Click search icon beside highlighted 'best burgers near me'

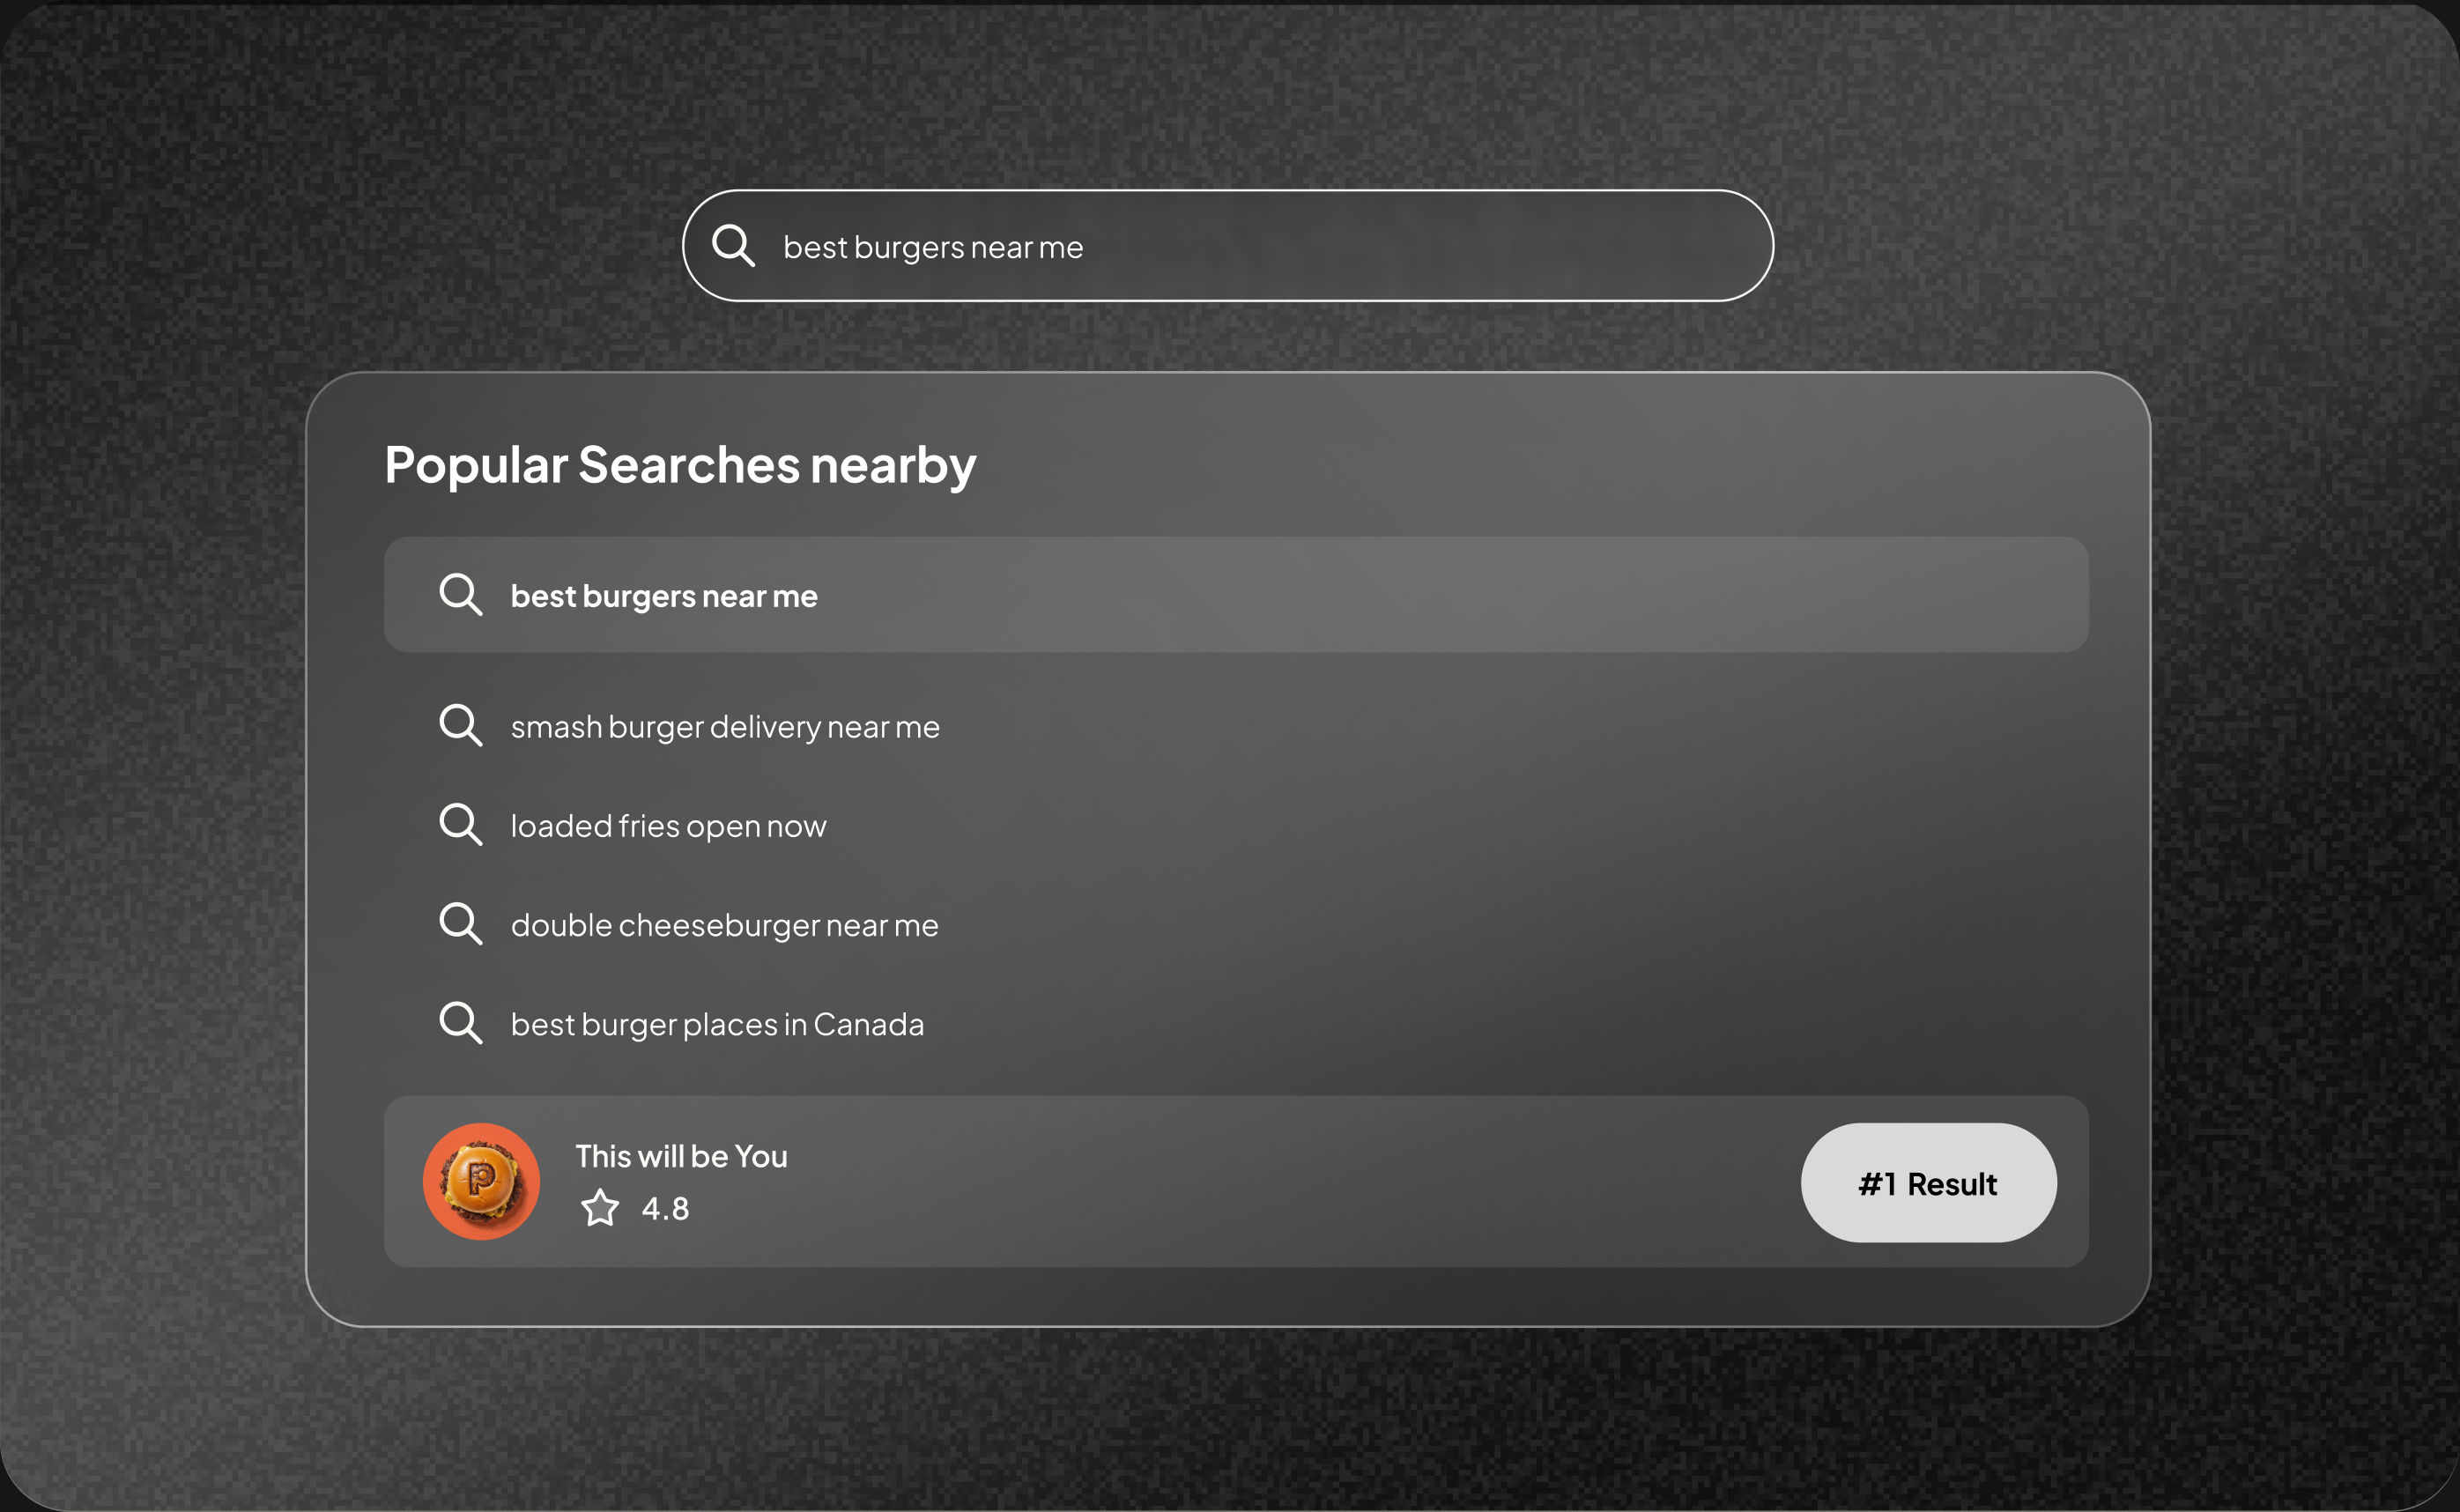coord(461,594)
